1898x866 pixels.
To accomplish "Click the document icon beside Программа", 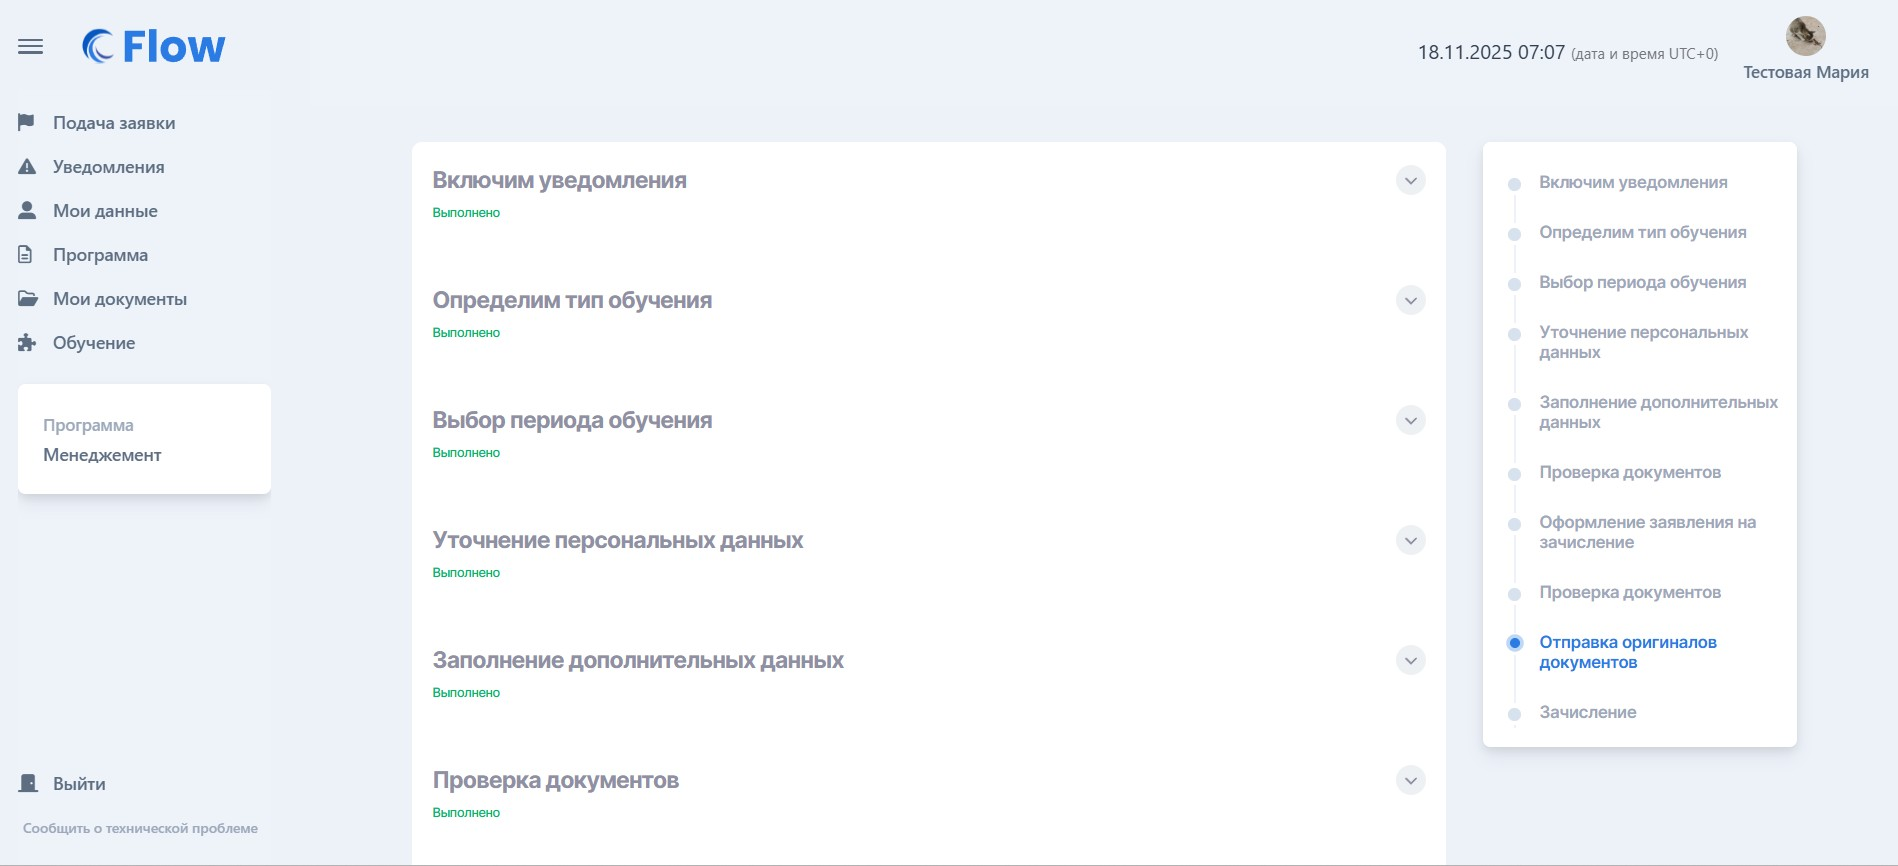I will click(x=26, y=255).
